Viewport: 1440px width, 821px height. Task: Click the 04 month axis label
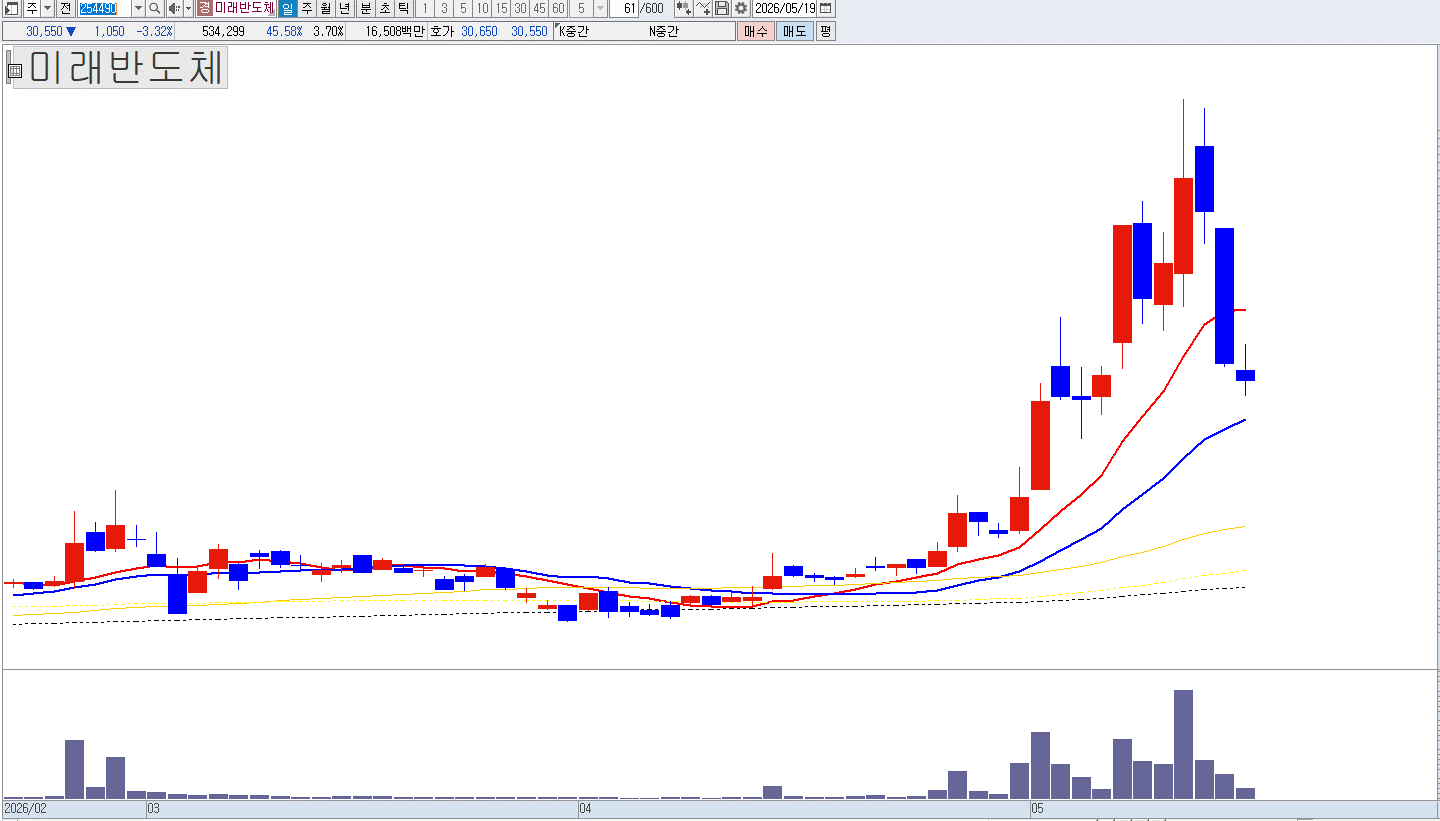586,807
